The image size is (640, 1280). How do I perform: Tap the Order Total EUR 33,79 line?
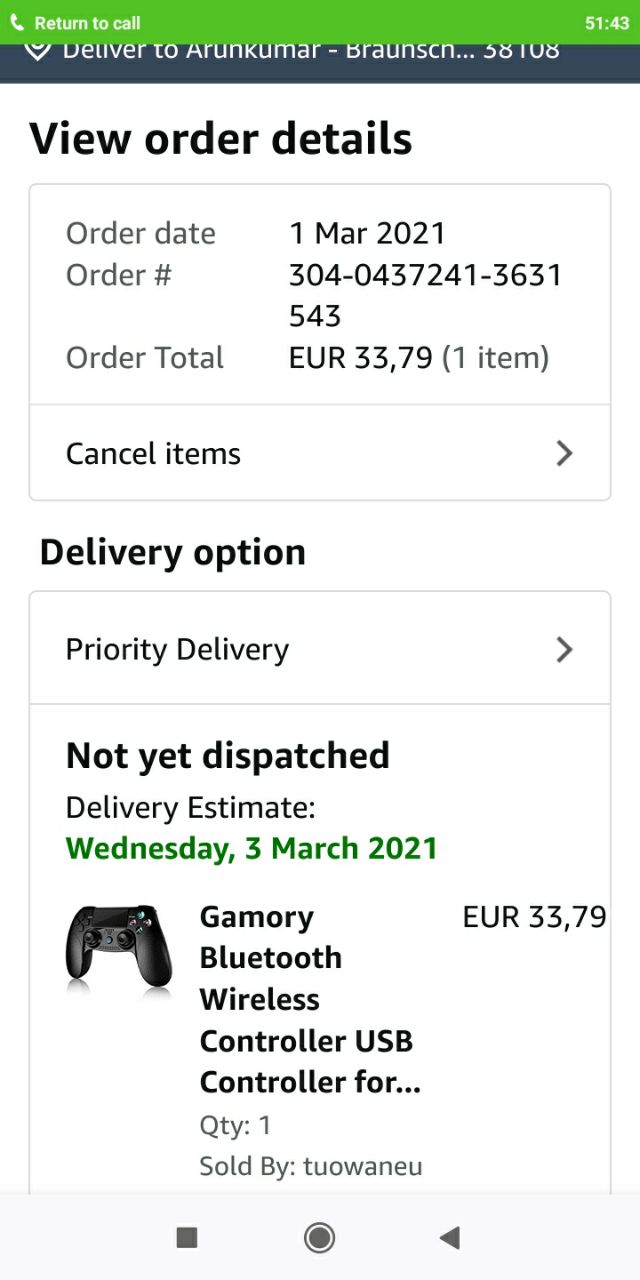pos(308,357)
